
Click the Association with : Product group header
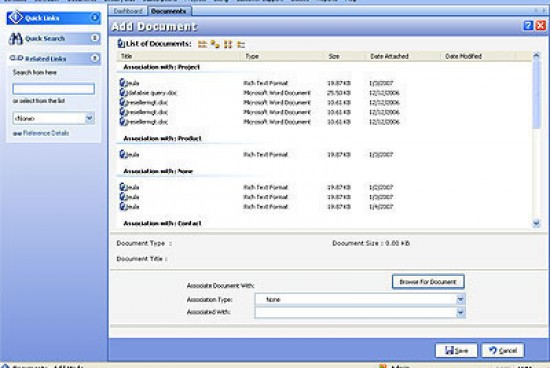[162, 139]
